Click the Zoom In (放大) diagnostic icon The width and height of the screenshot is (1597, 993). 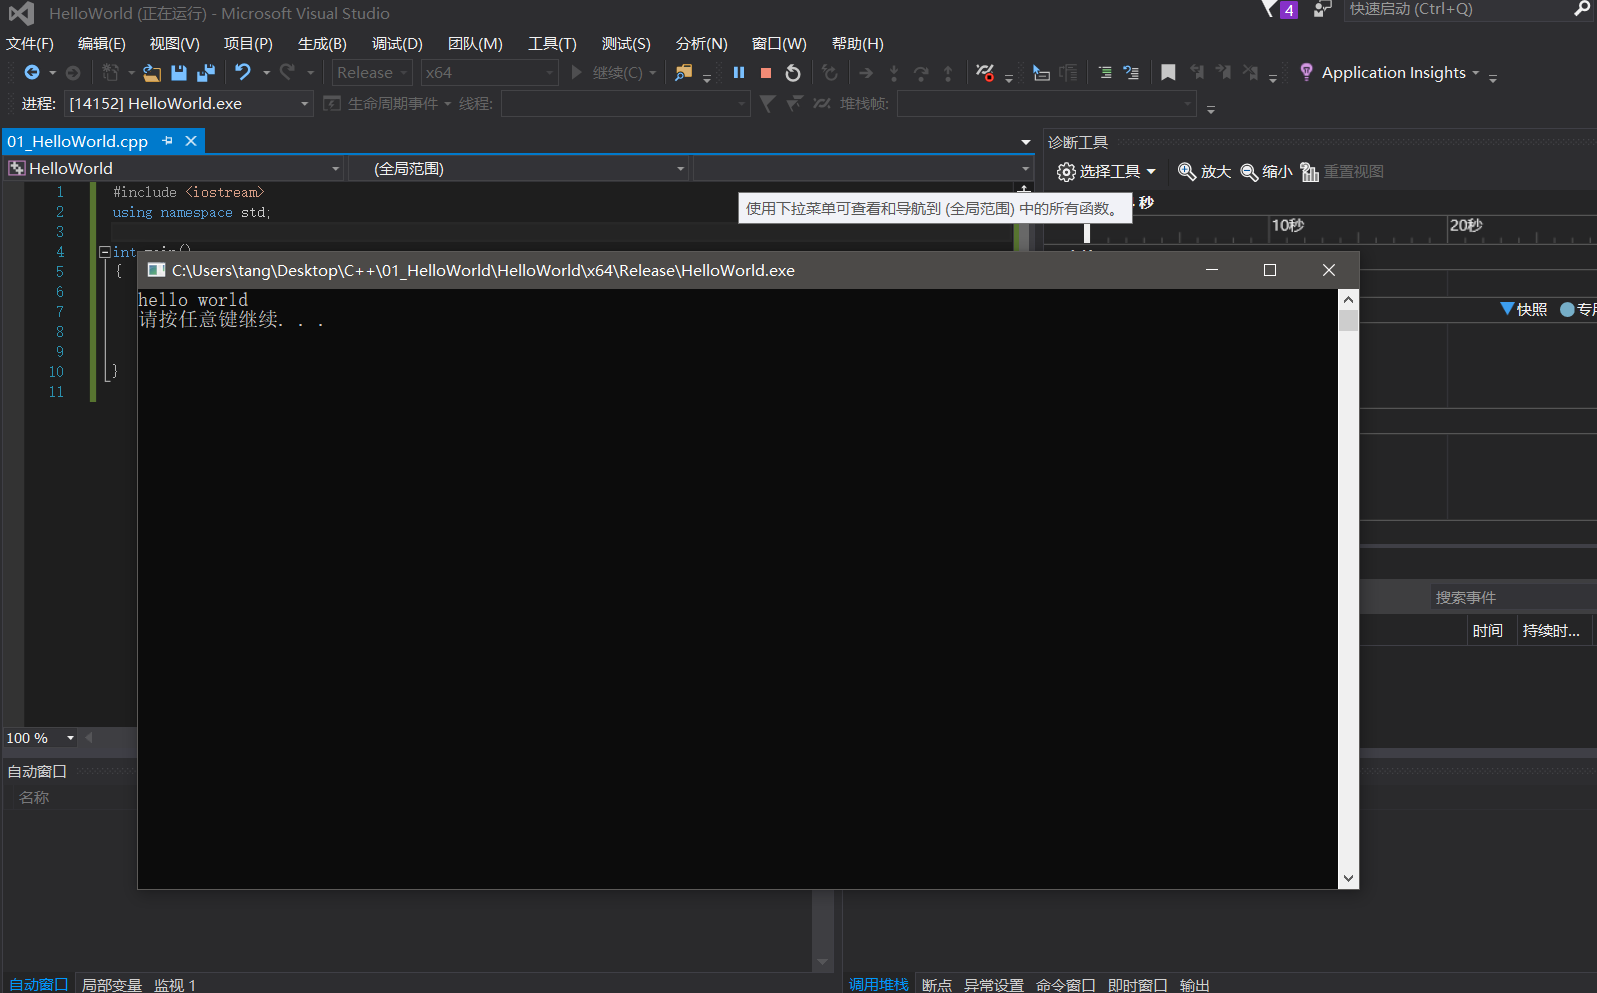1187,172
